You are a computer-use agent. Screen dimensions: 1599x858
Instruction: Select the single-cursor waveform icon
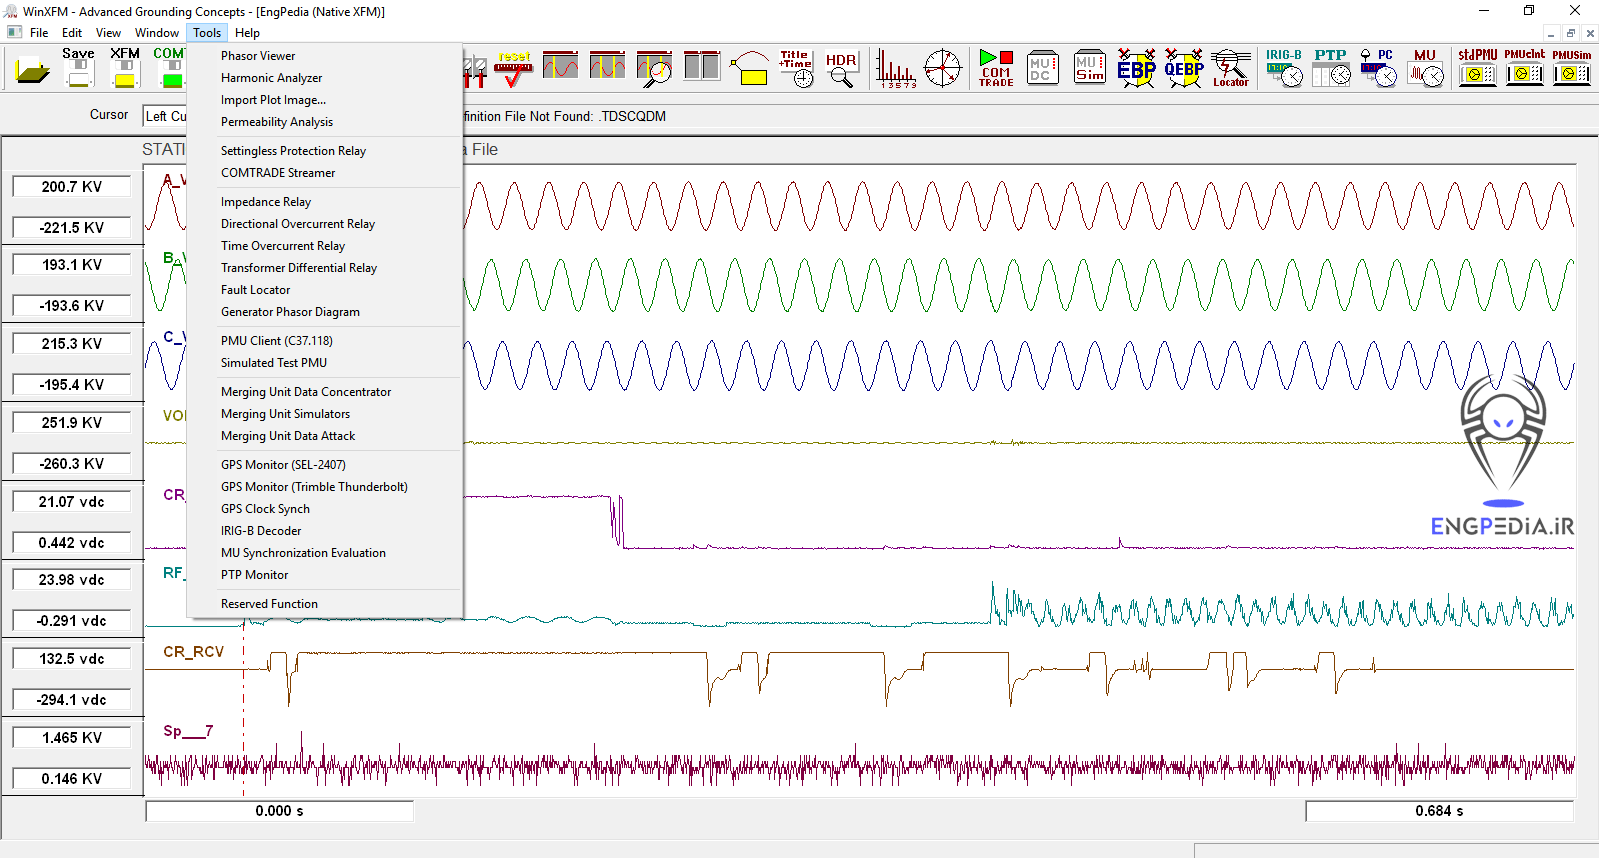560,66
